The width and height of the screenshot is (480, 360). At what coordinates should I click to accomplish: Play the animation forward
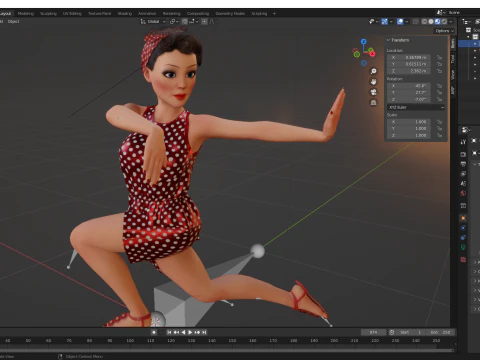click(x=190, y=332)
